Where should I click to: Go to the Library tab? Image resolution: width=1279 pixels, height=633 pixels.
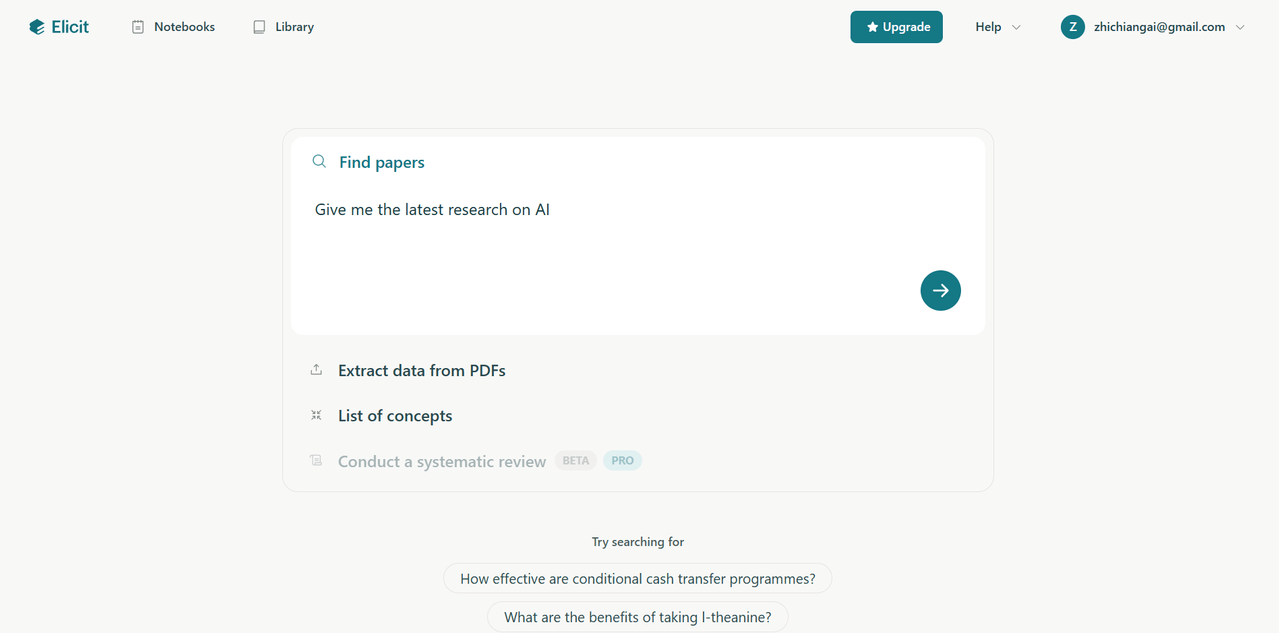[284, 27]
